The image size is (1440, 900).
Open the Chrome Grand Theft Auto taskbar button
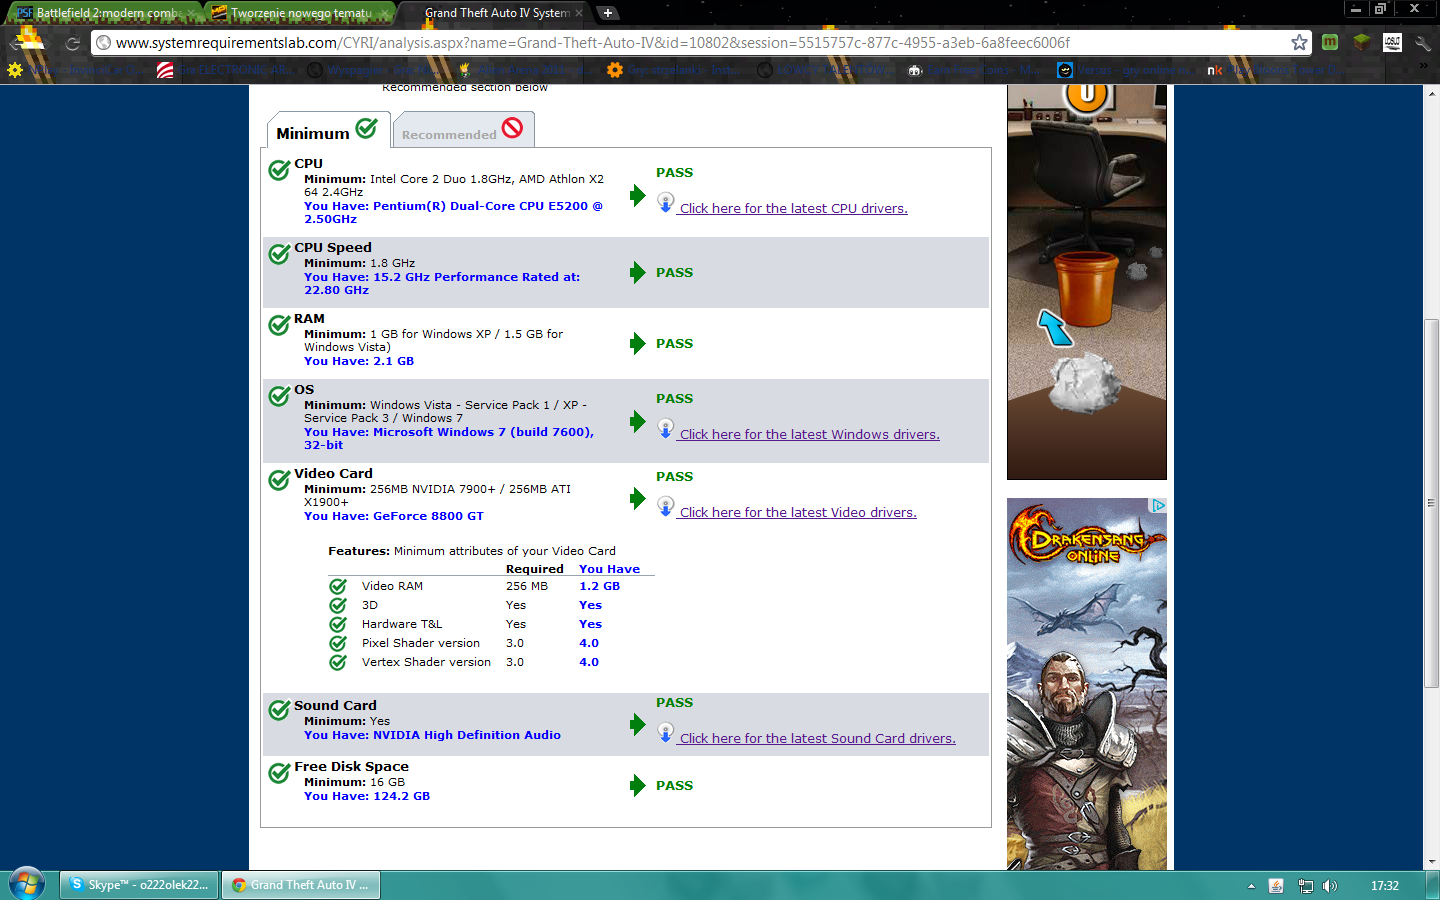300,885
